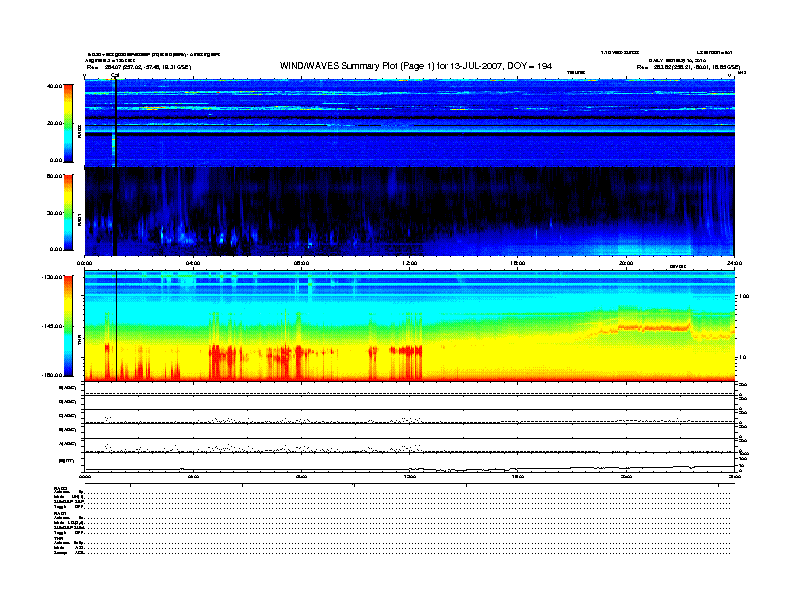
Task: Click the red-orange line feature in TNR spectrogram
Action: (x=655, y=328)
